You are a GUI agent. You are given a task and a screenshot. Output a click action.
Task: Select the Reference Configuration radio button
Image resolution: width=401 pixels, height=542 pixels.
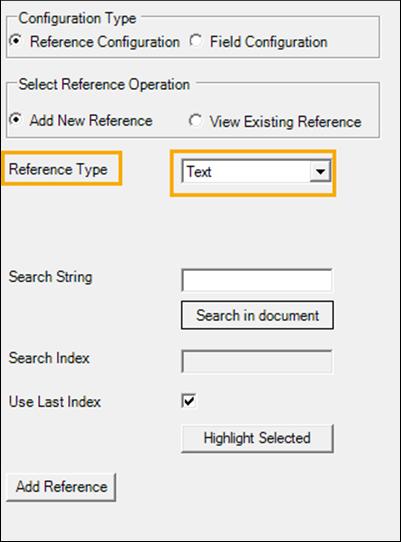click(16, 41)
